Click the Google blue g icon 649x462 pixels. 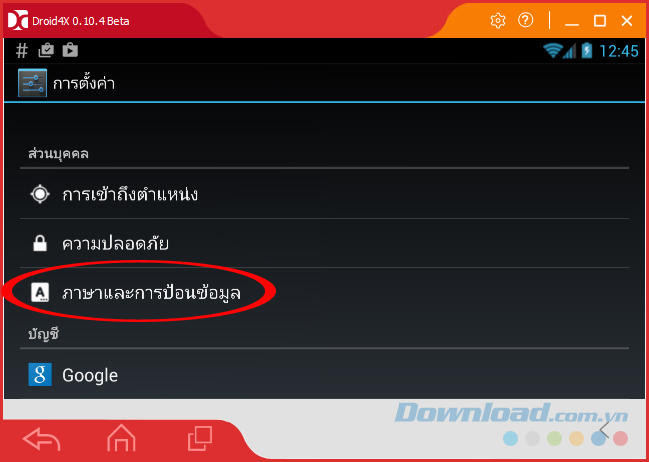(40, 375)
